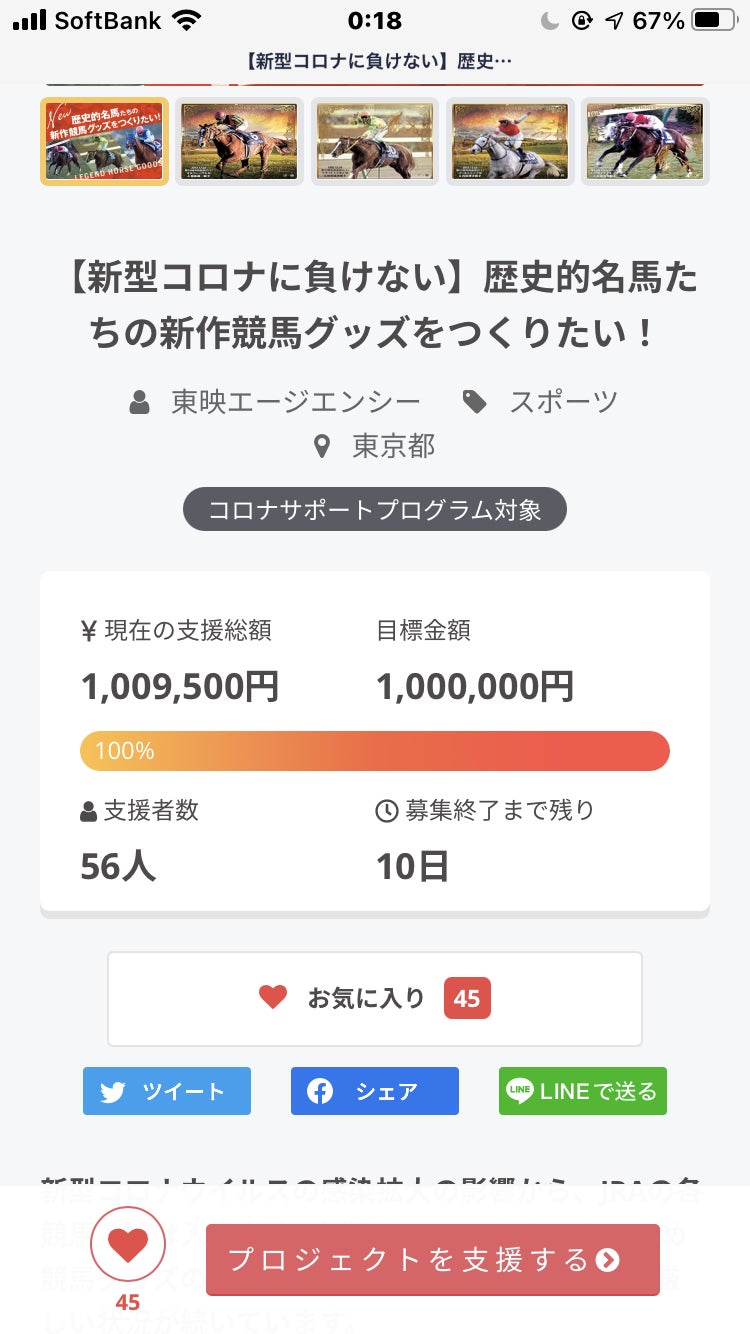The width and height of the screenshot is (750, 1334).
Task: Click the person icon beside 東映エージェンシー
Action: 140,403
